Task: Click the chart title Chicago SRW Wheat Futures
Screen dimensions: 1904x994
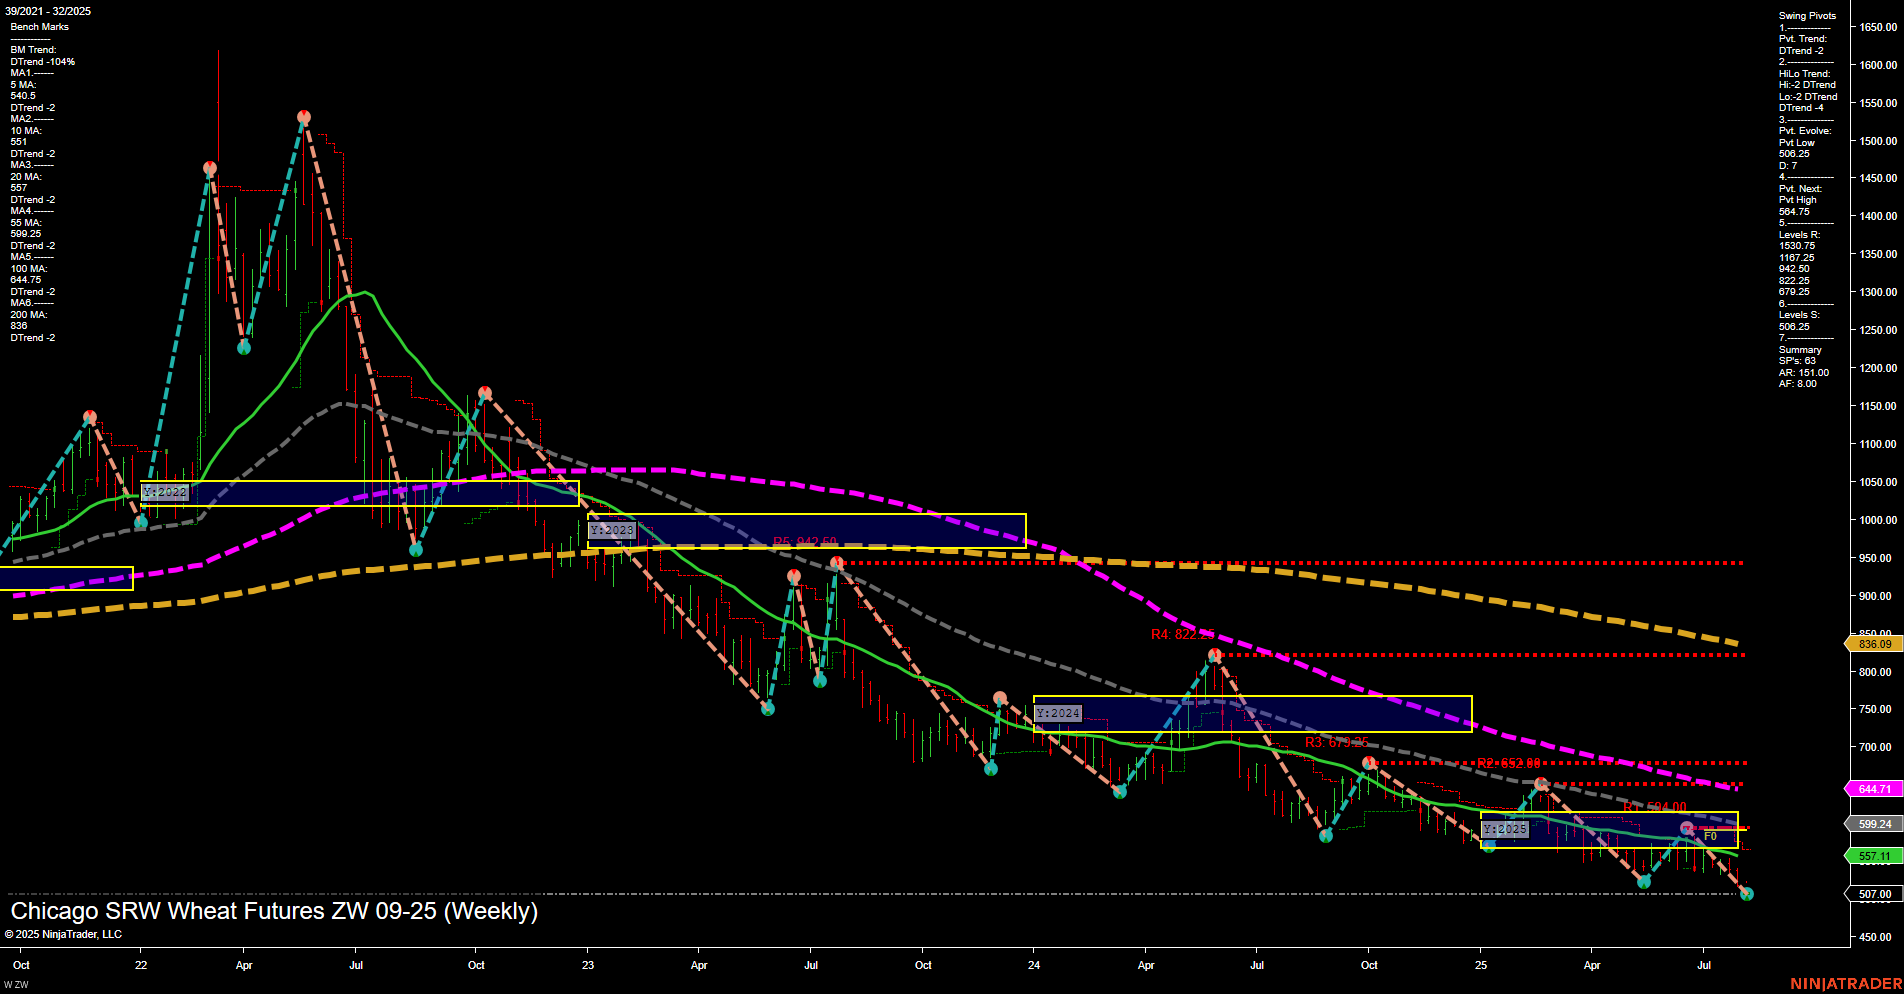Action: pos(272,911)
